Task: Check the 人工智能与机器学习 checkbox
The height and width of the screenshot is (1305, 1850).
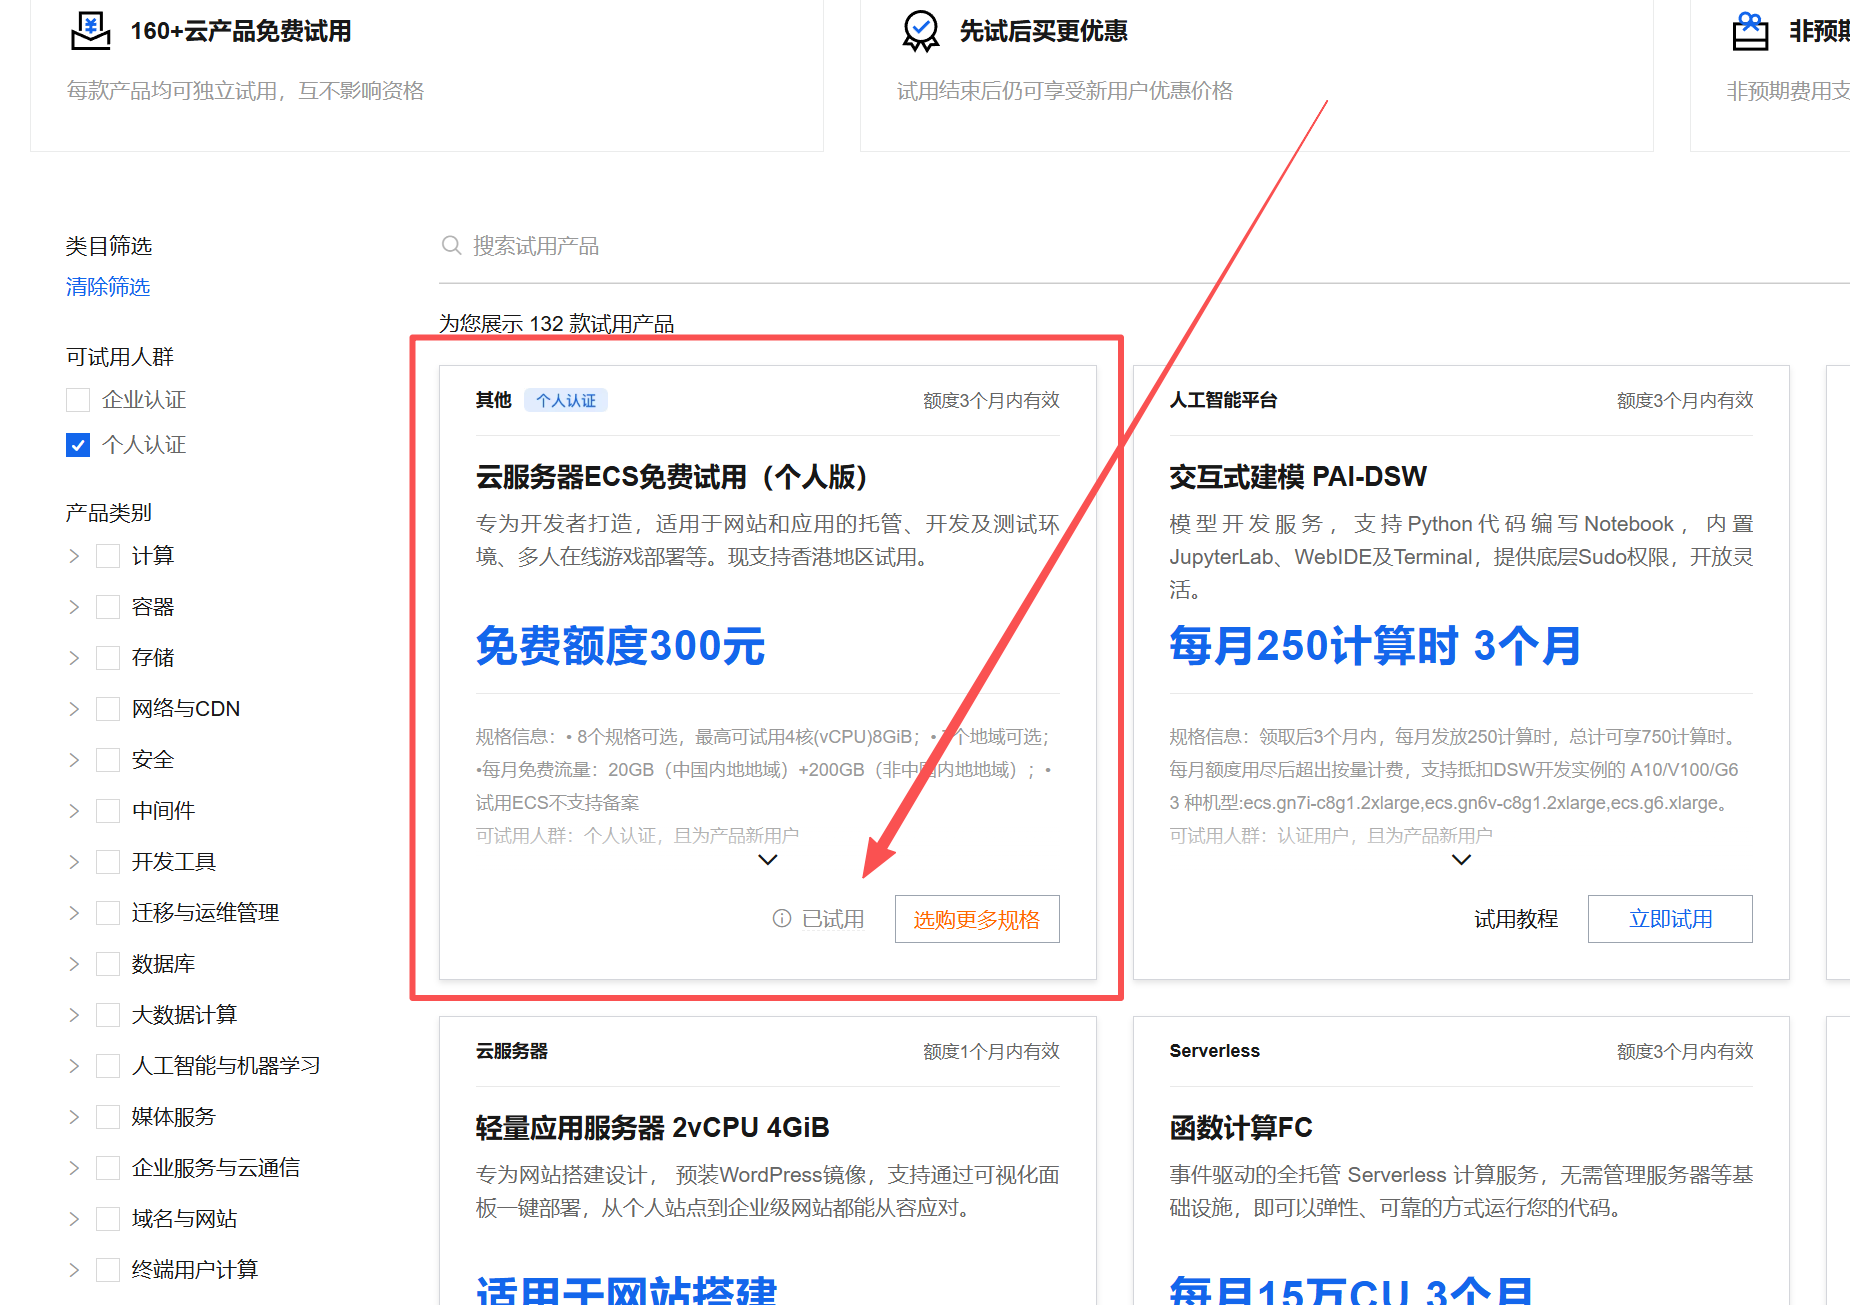Action: click(108, 1066)
